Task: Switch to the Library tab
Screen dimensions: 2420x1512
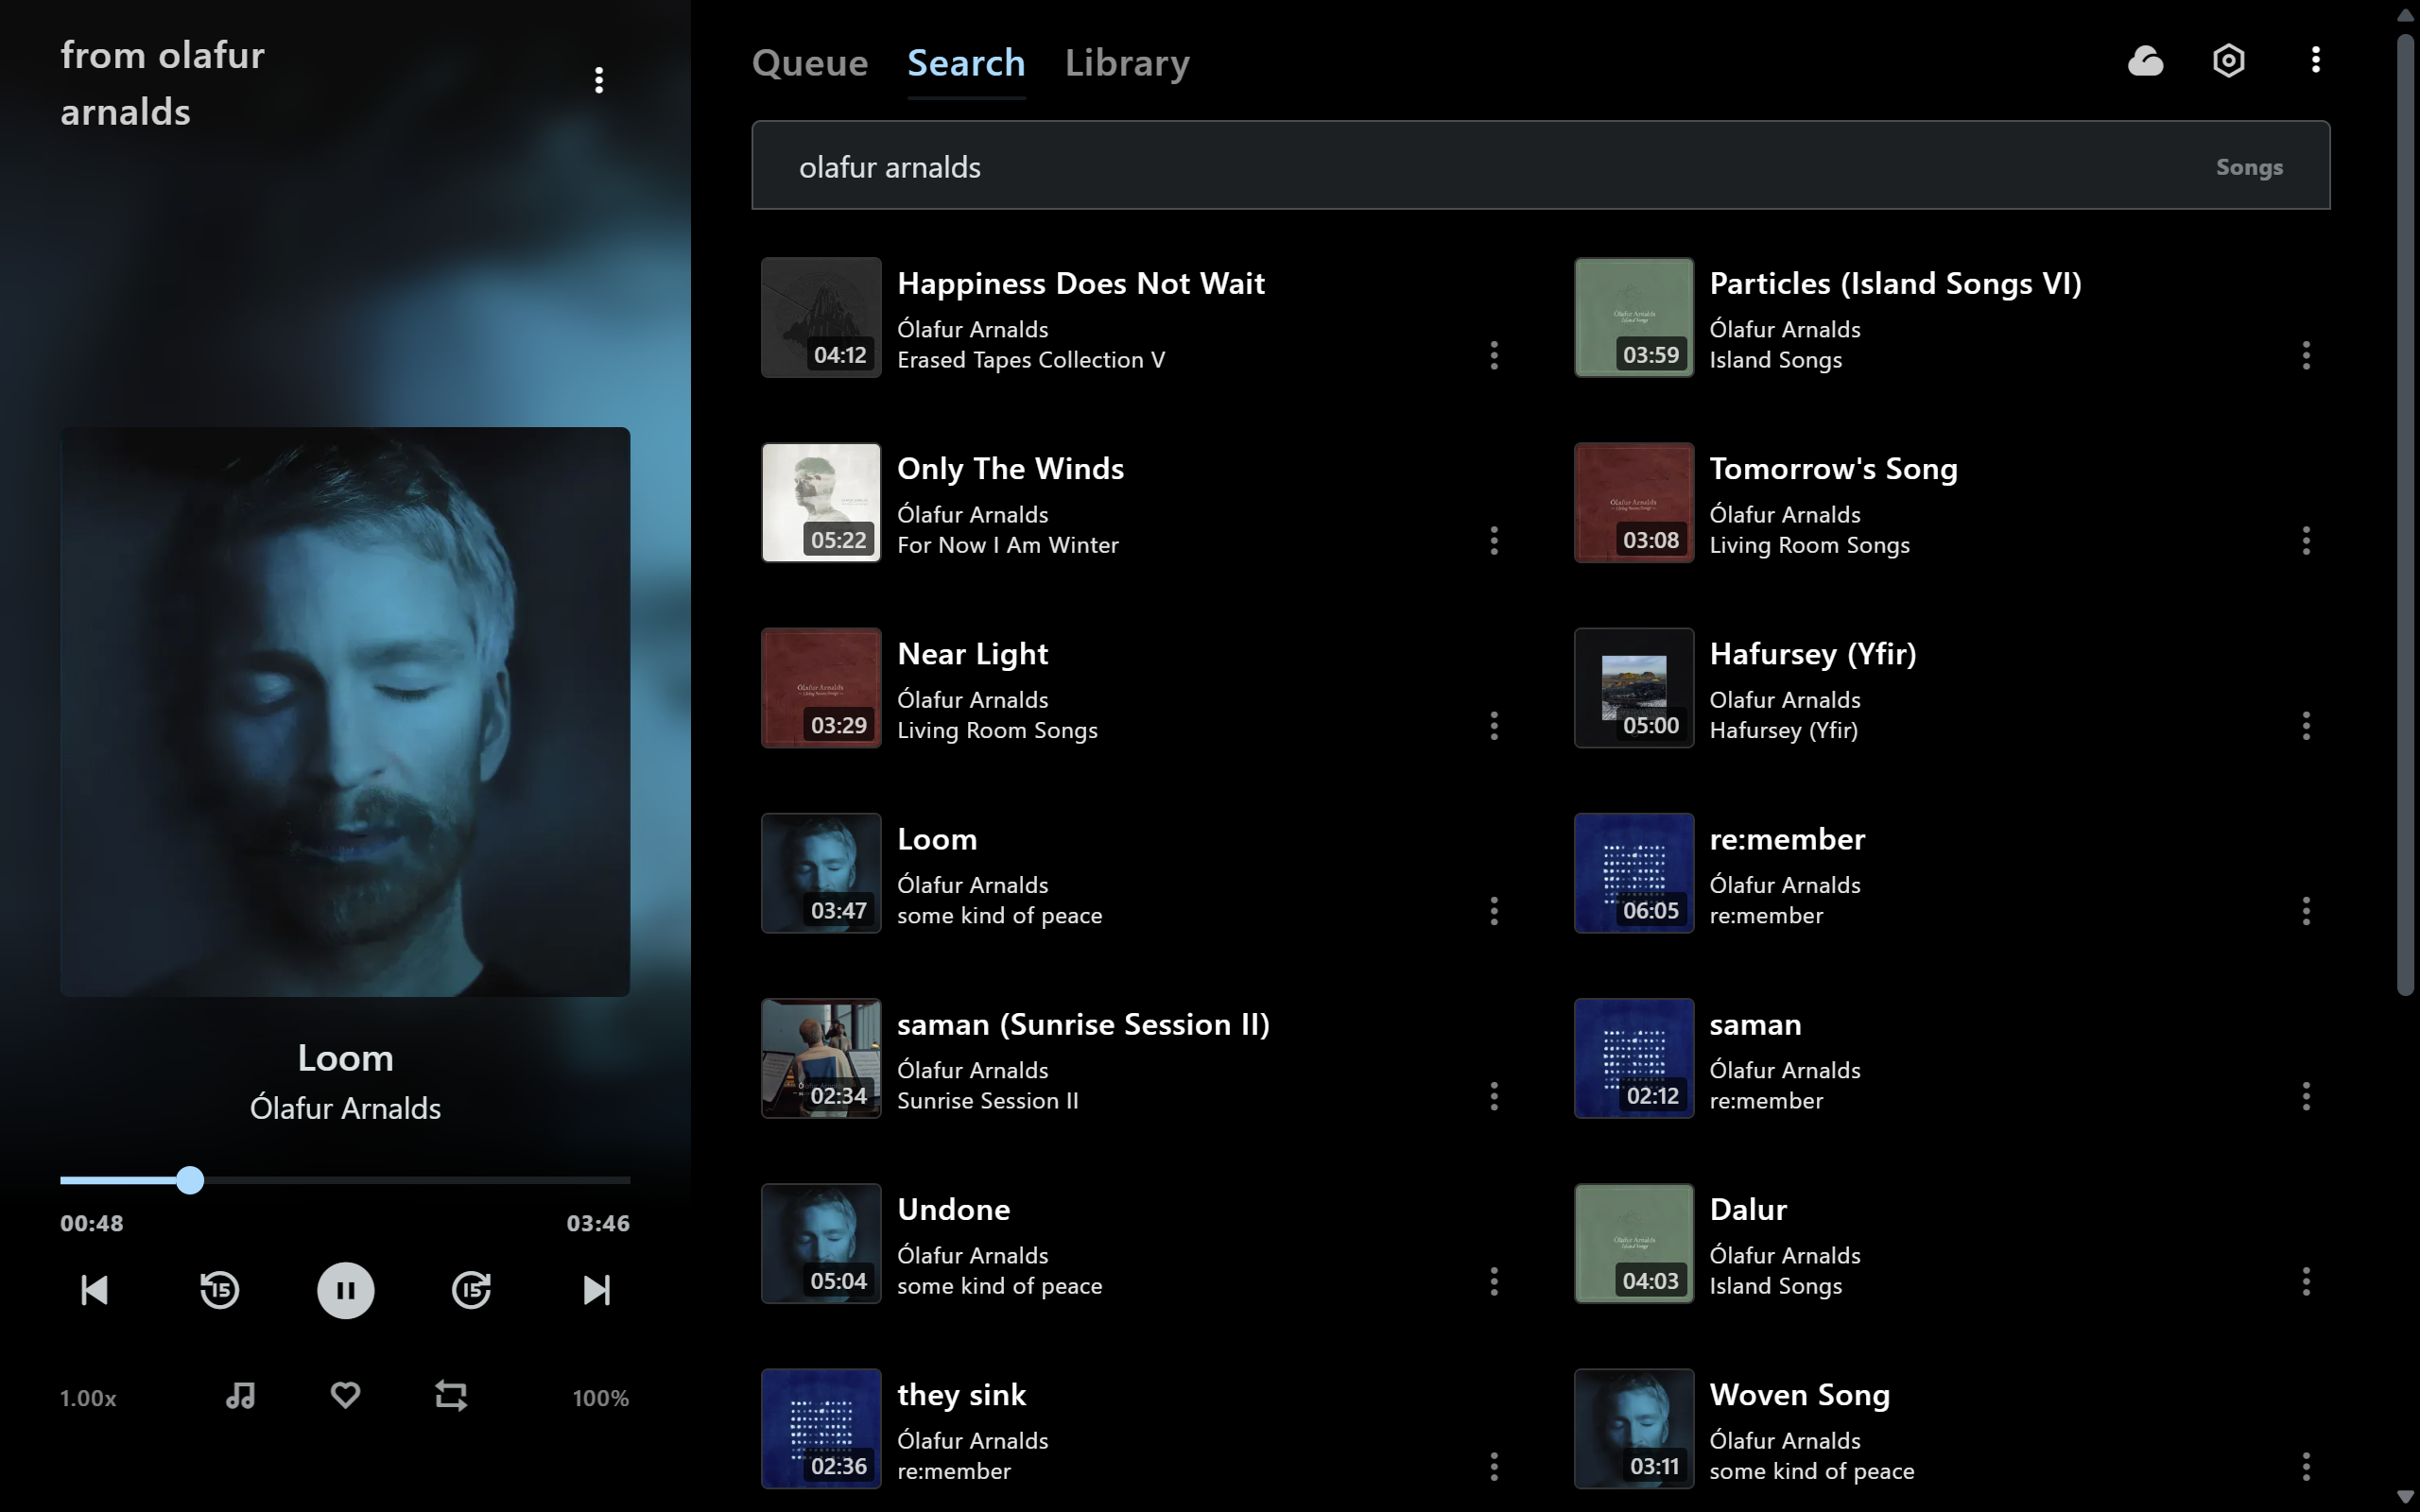Action: (1127, 63)
